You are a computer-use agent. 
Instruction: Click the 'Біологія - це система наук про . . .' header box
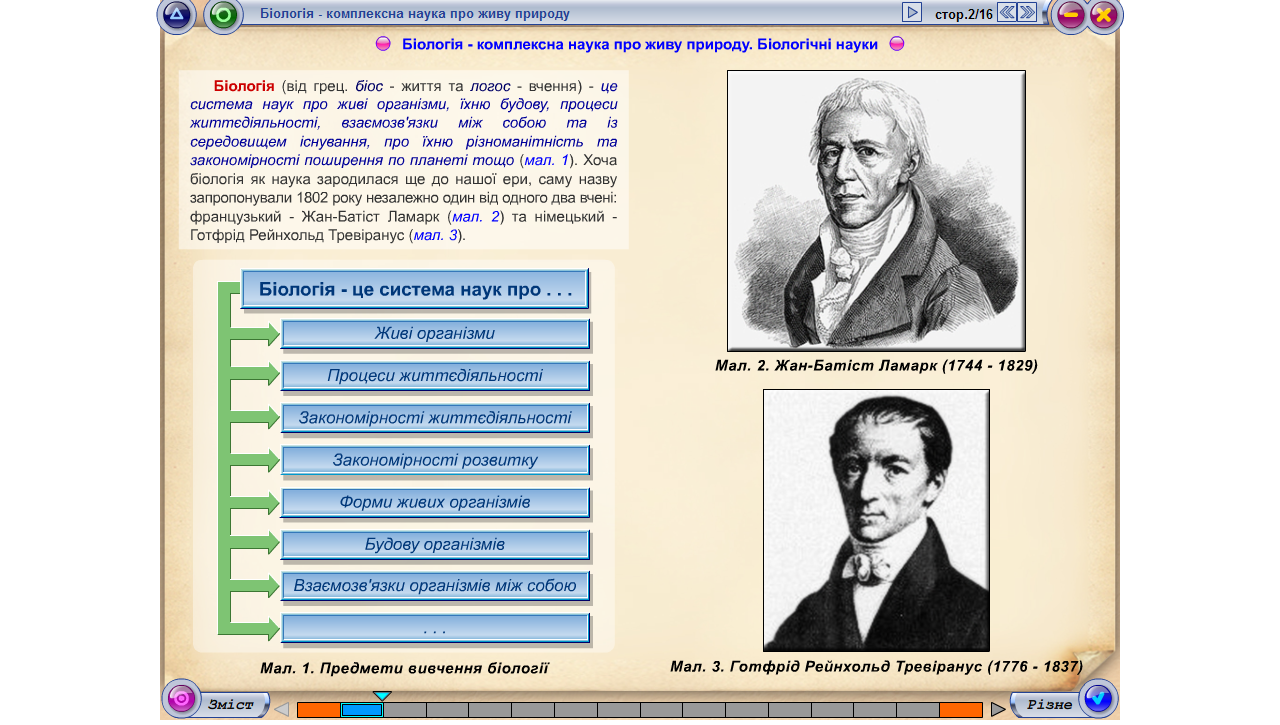415,289
